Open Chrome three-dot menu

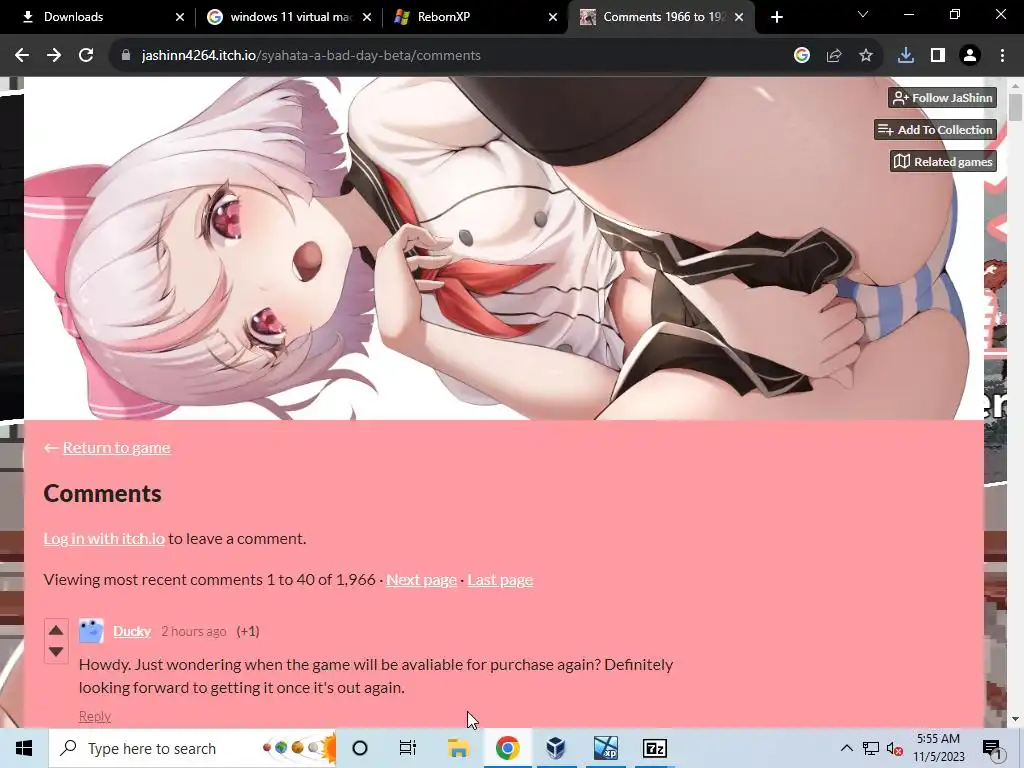(x=1002, y=56)
